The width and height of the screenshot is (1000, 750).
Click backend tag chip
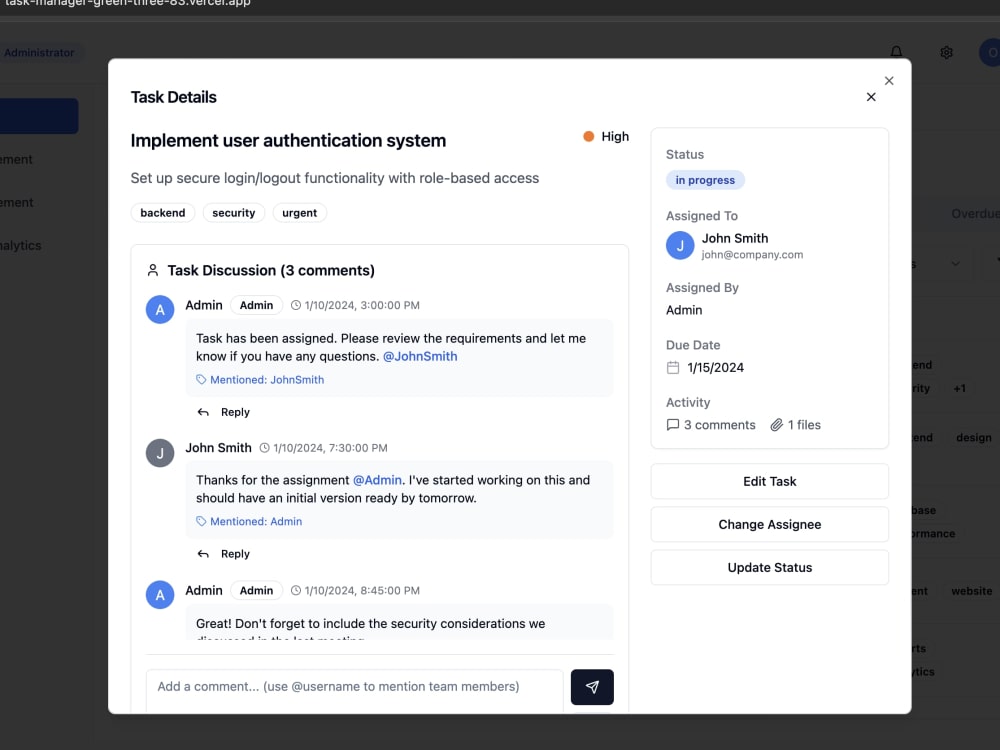[x=163, y=213]
